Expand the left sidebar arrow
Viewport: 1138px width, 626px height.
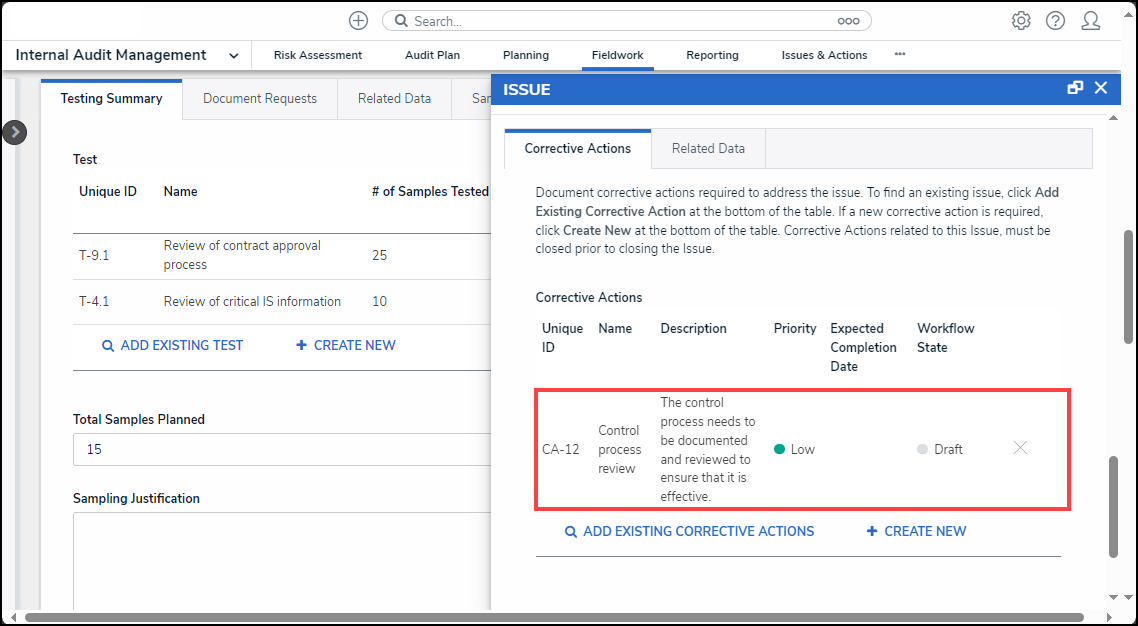tap(14, 132)
